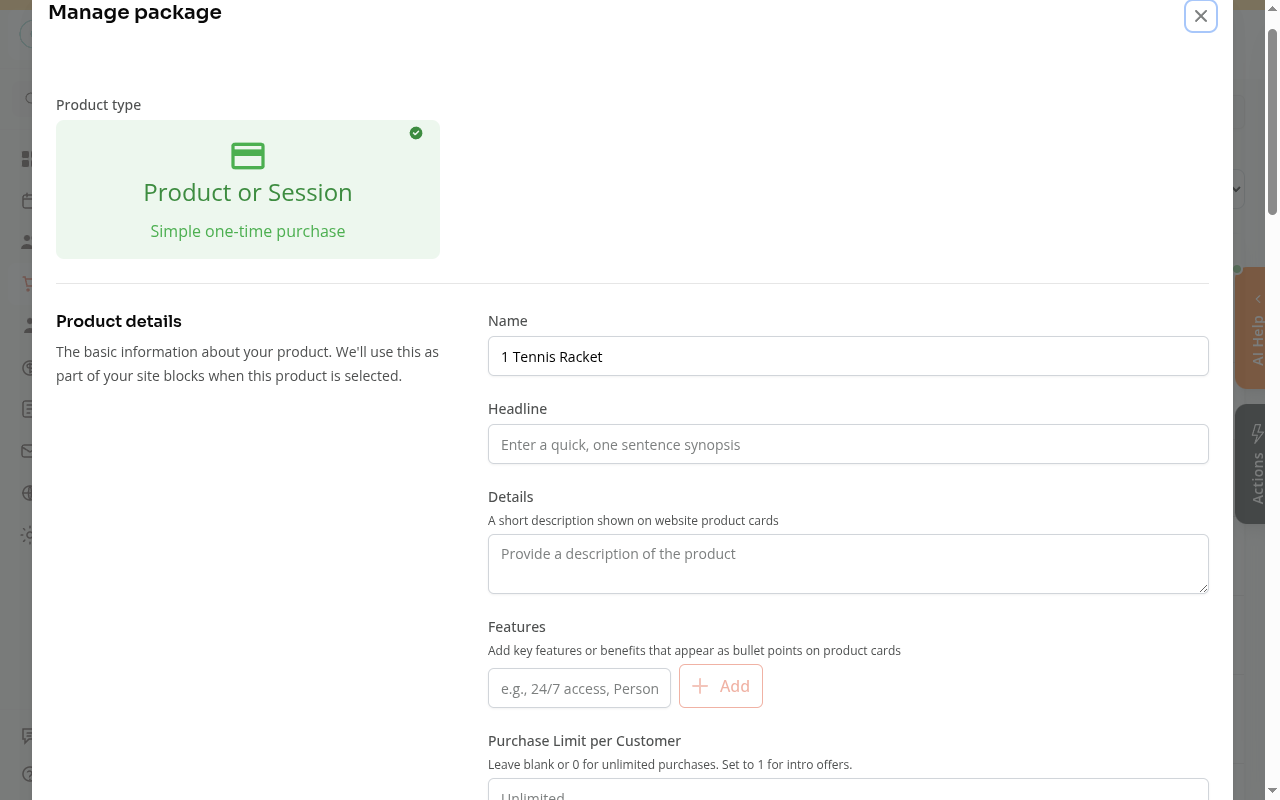
Task: Click the Features helper description text
Action: (x=694, y=650)
